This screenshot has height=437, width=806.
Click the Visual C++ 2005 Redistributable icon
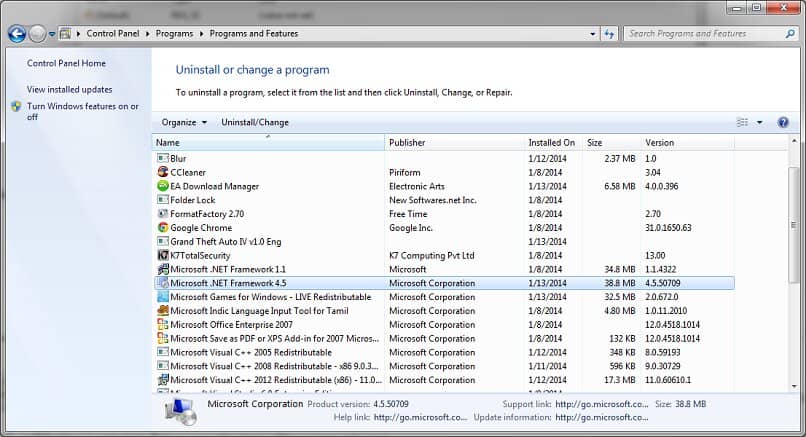coord(163,353)
